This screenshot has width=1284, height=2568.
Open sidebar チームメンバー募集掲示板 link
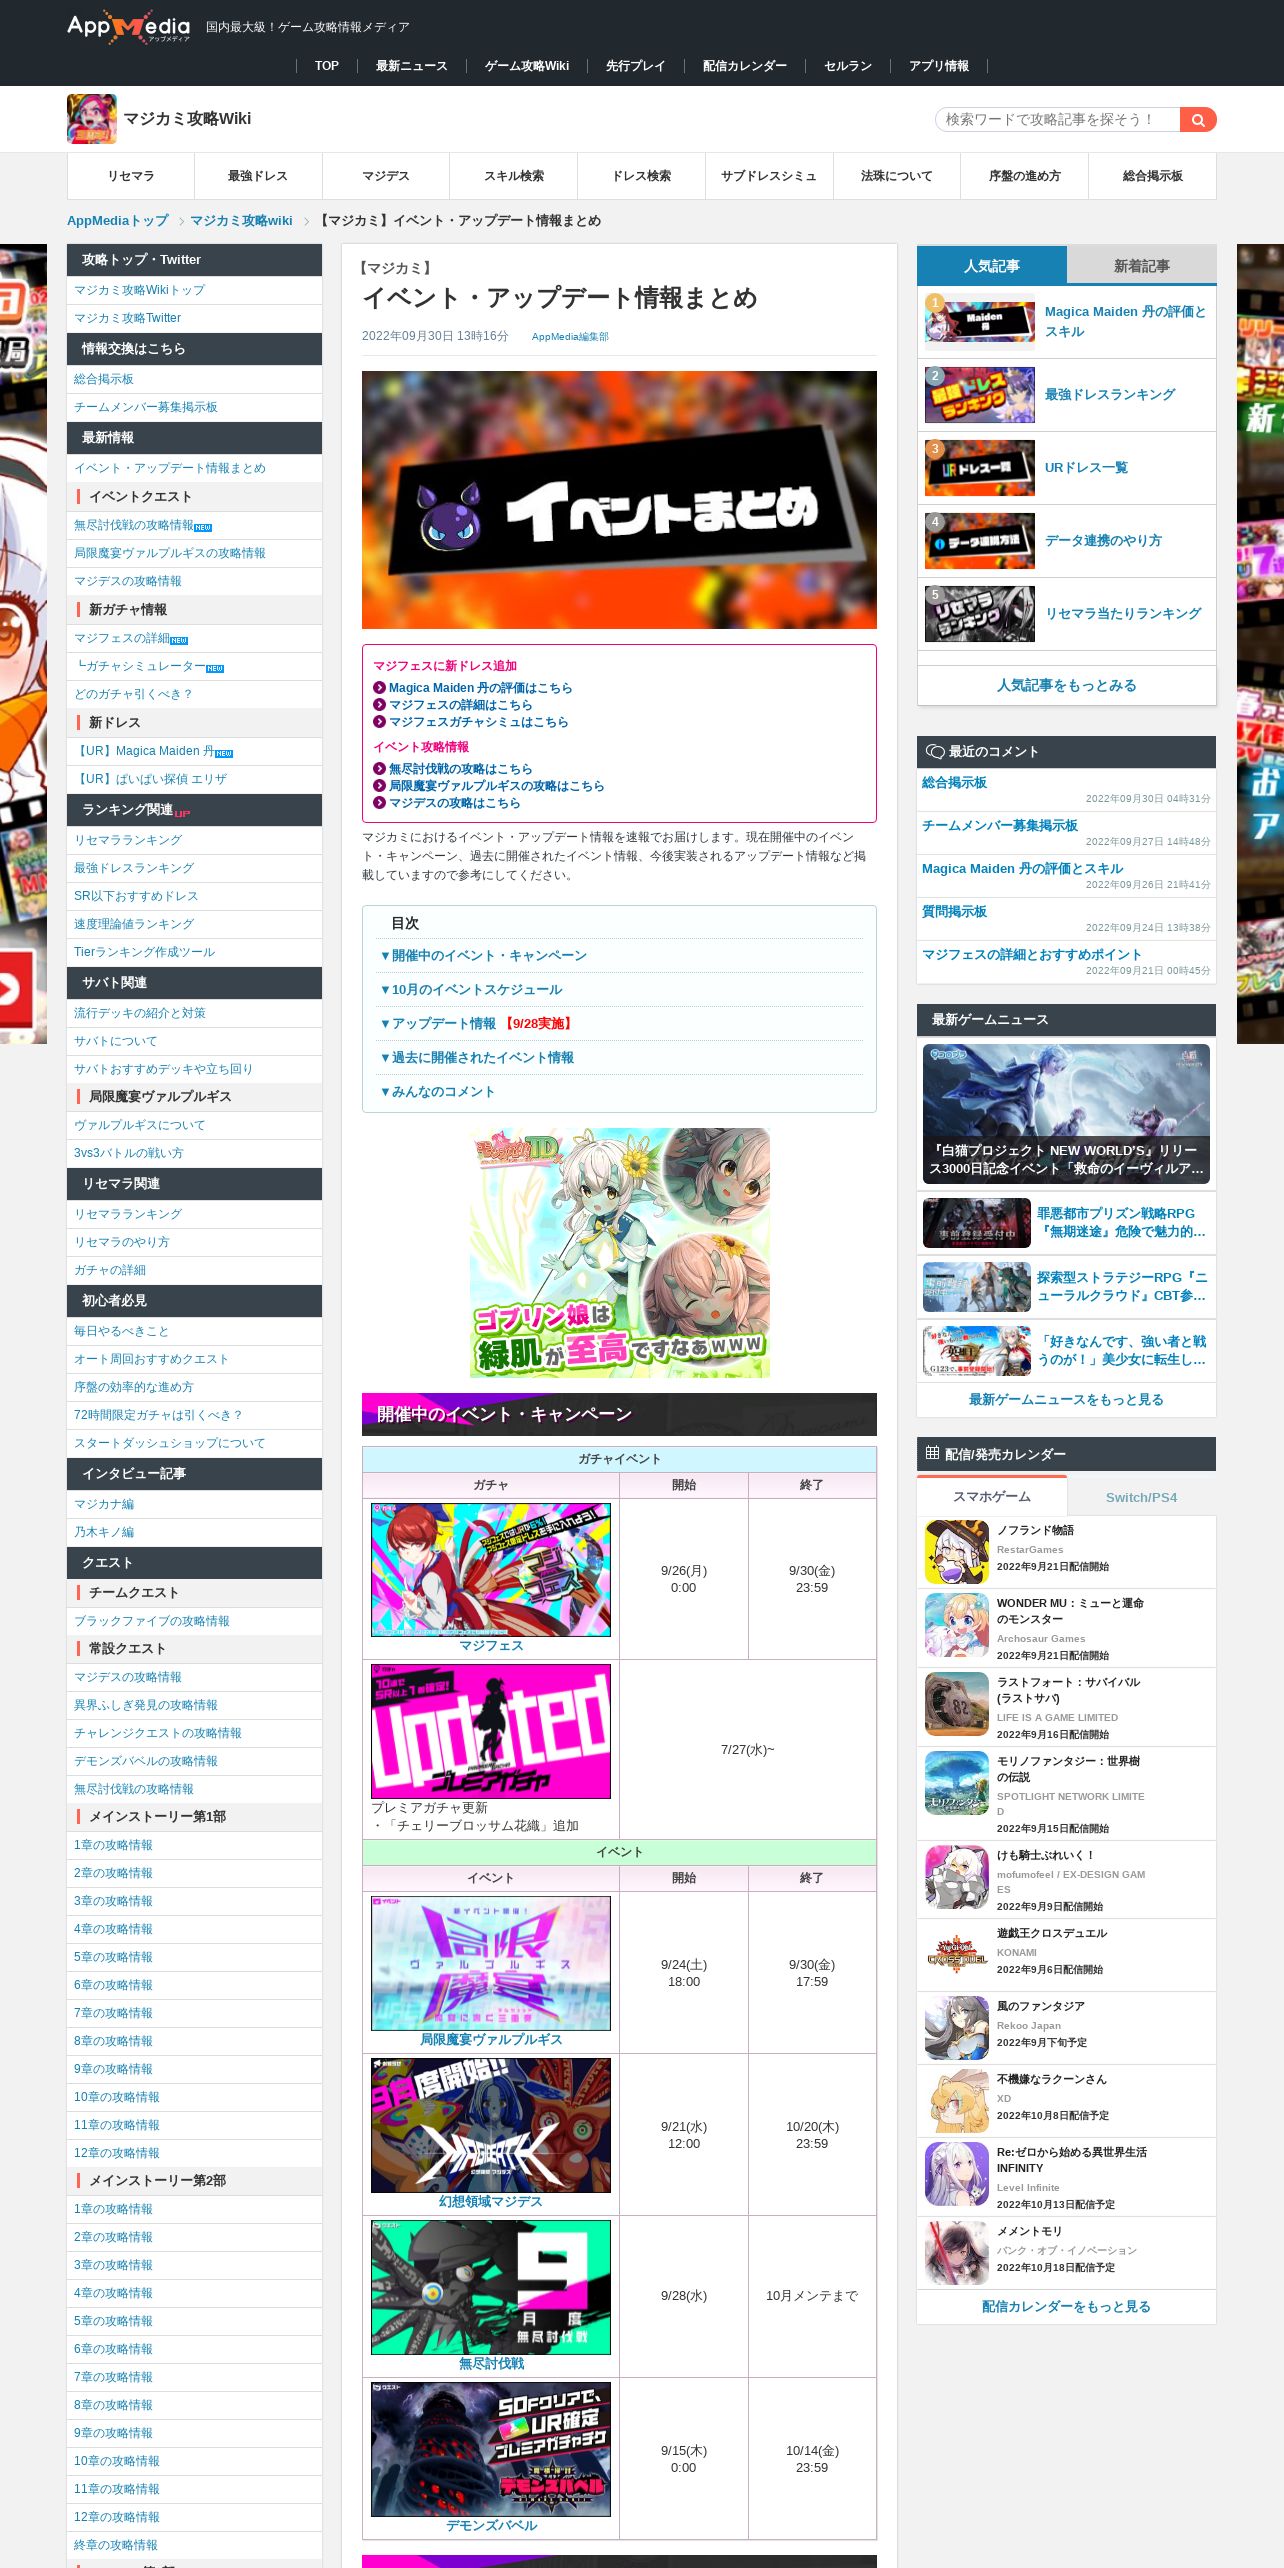[146, 407]
